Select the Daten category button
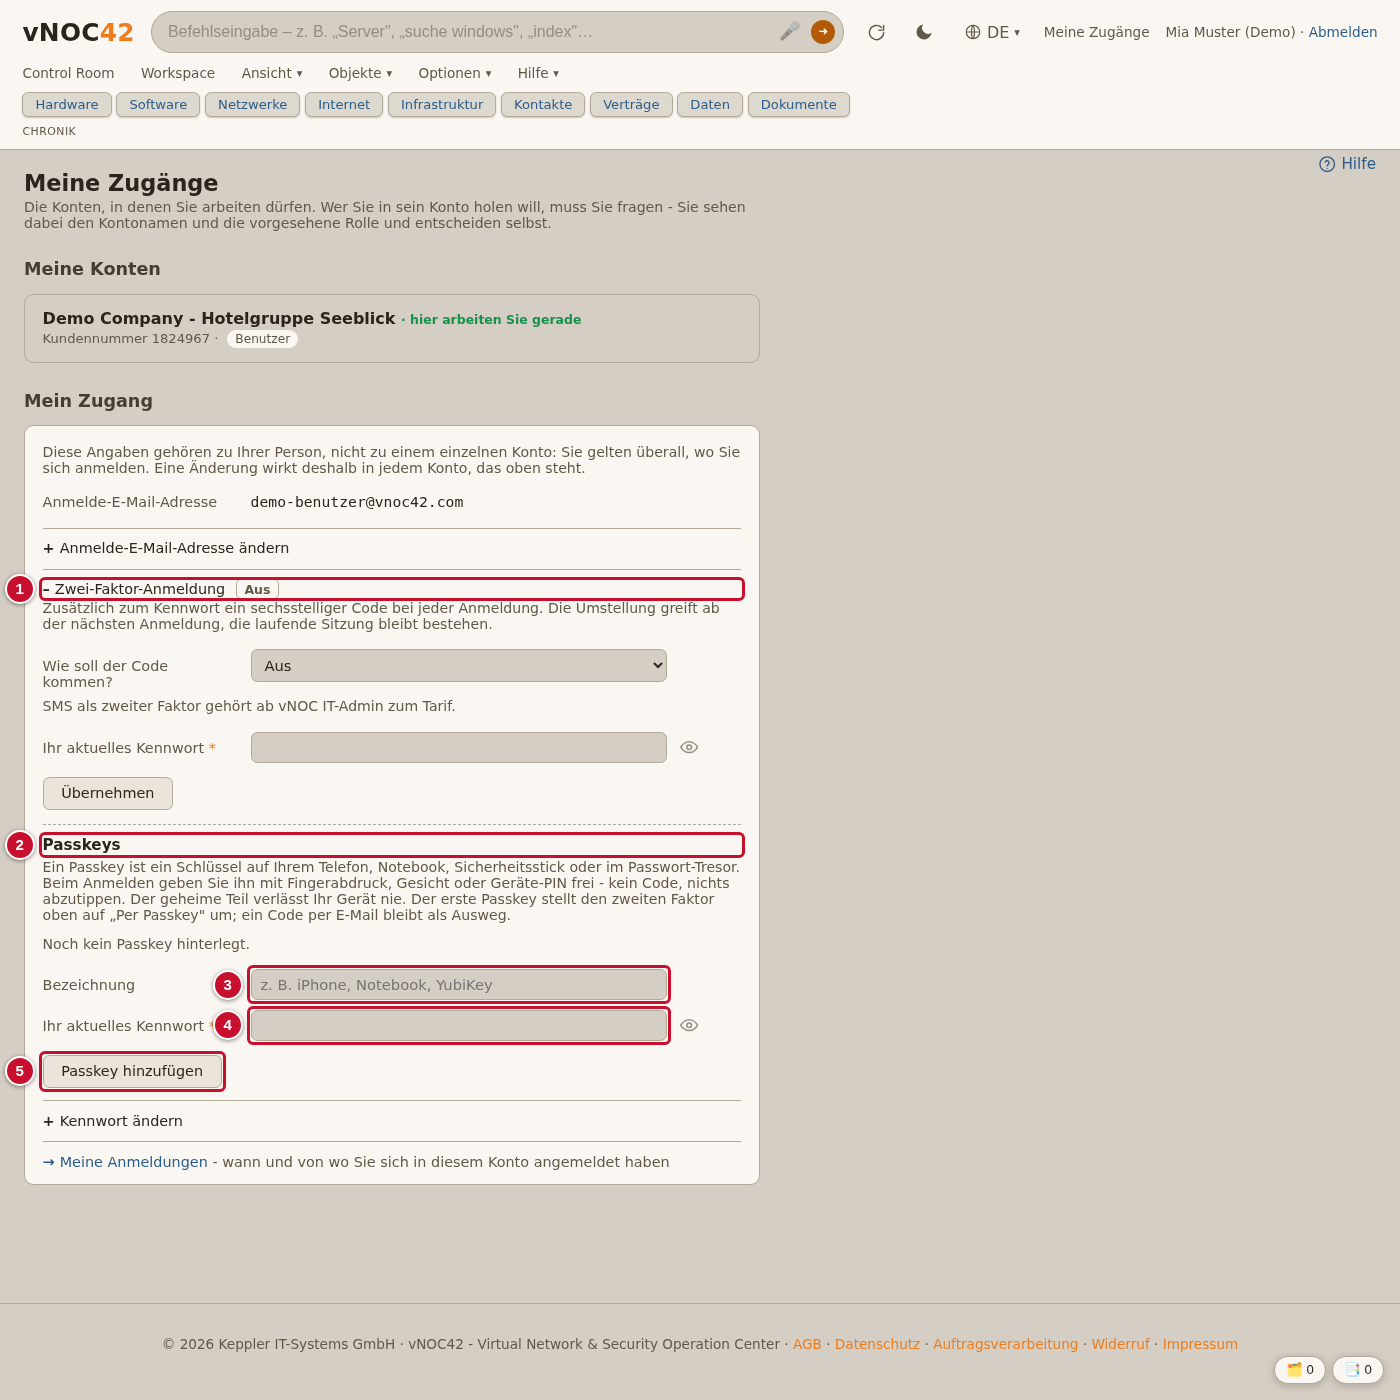 click(710, 105)
